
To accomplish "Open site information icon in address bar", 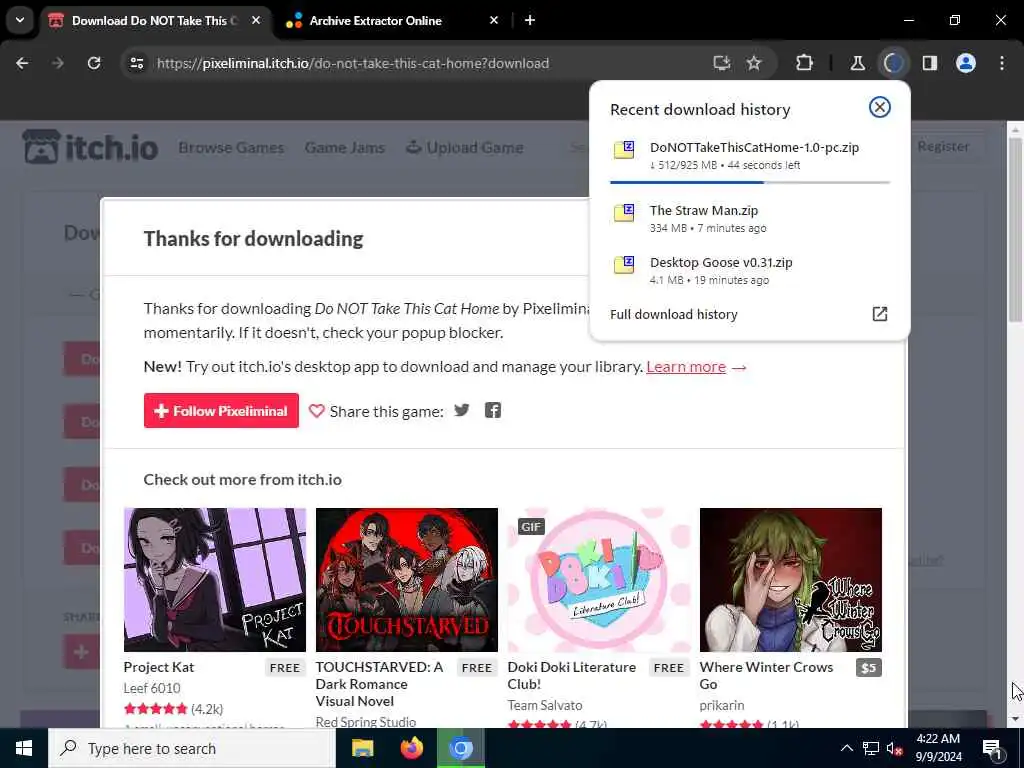I will [x=136, y=63].
